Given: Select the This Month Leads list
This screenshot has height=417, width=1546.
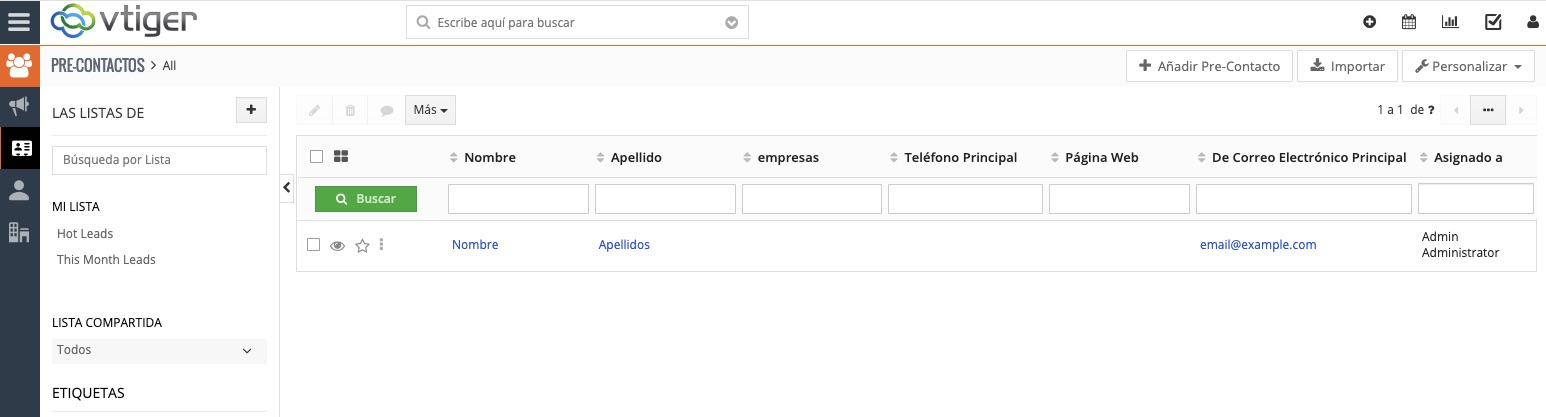Looking at the screenshot, I should 106,260.
